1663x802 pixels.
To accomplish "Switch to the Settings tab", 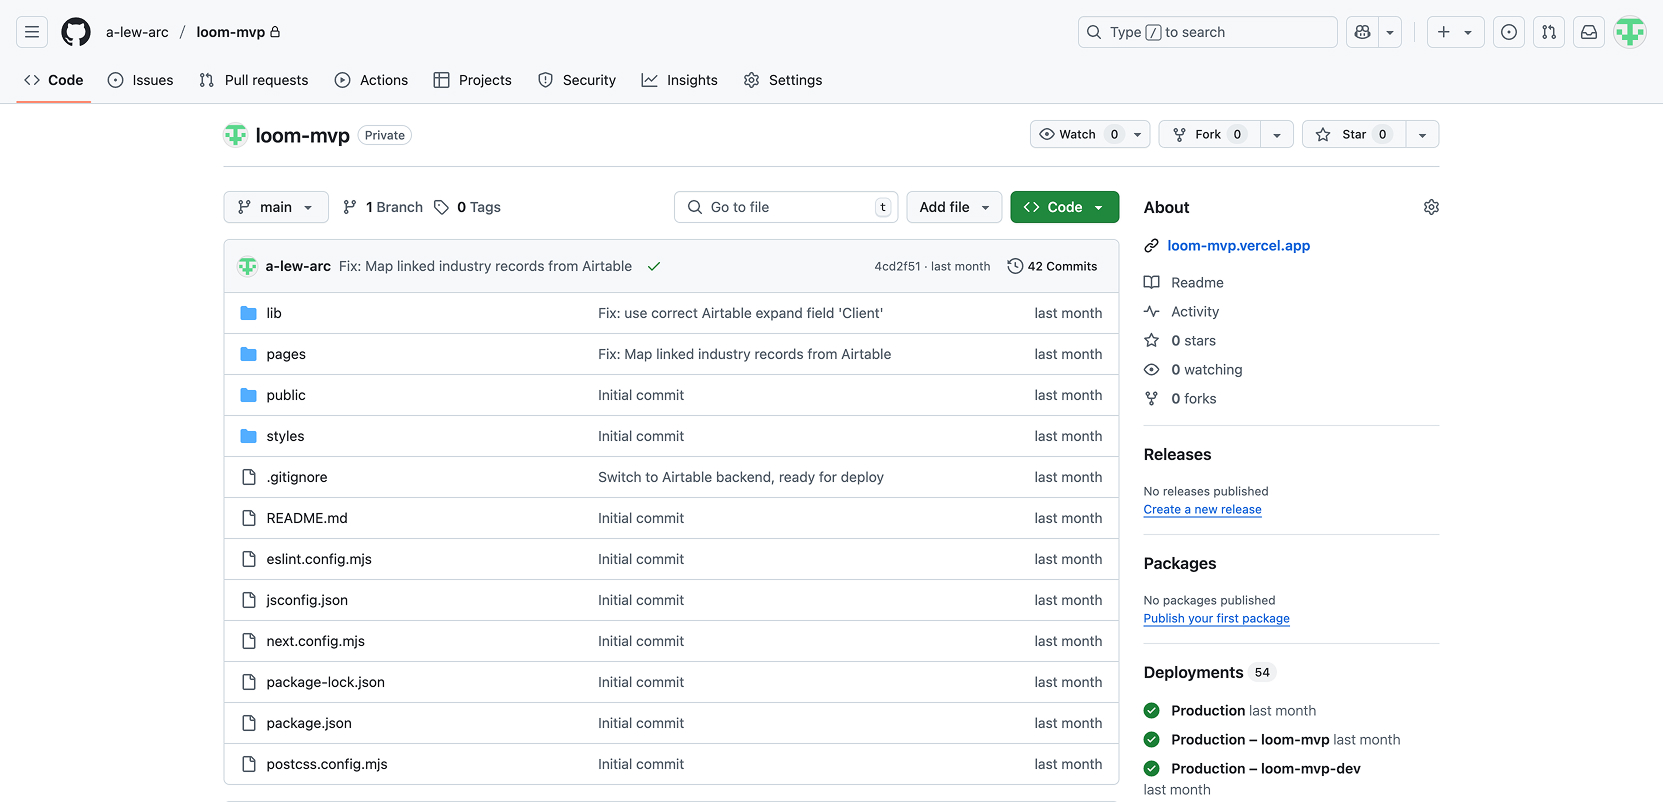I will click(x=783, y=80).
